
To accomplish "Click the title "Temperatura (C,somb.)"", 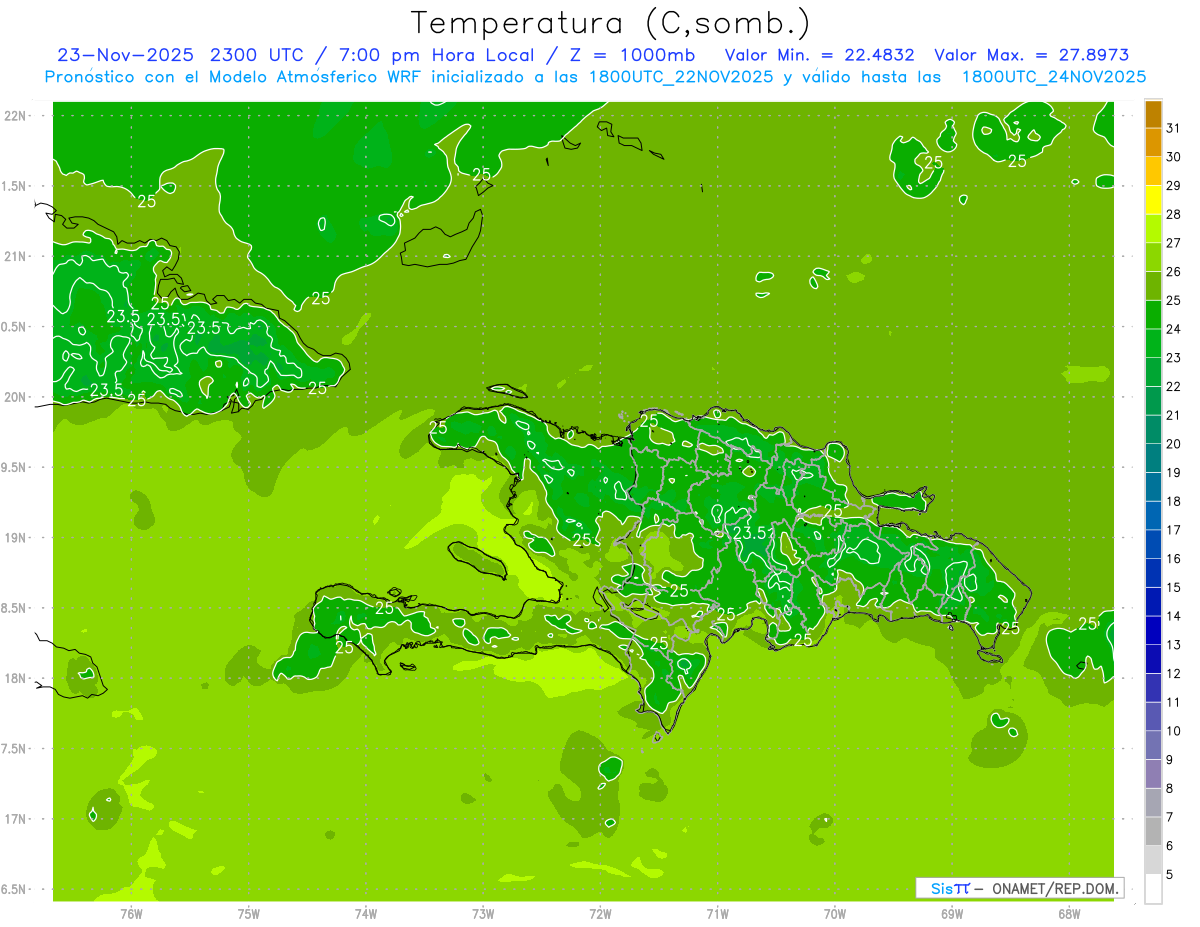I will [x=610, y=23].
